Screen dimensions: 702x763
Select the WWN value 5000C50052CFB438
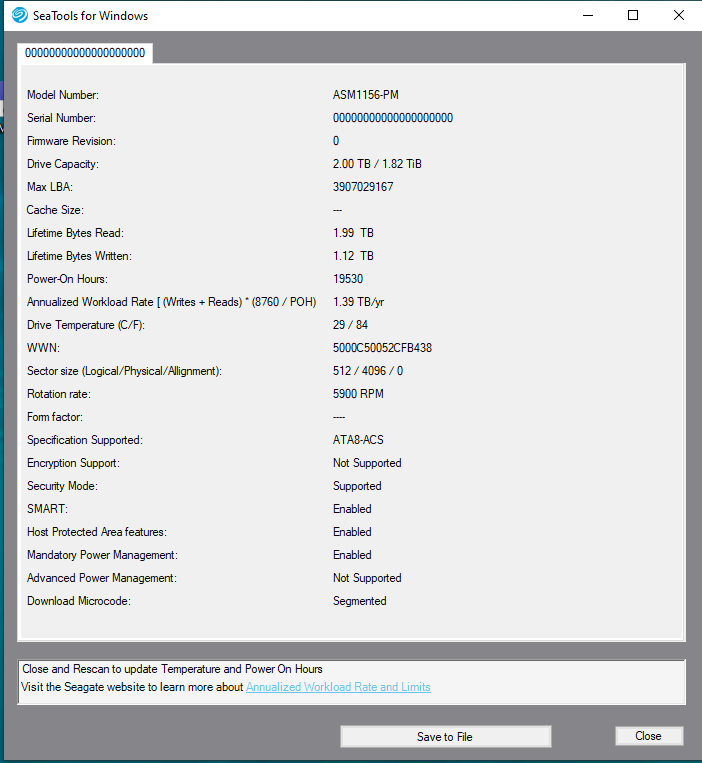382,348
